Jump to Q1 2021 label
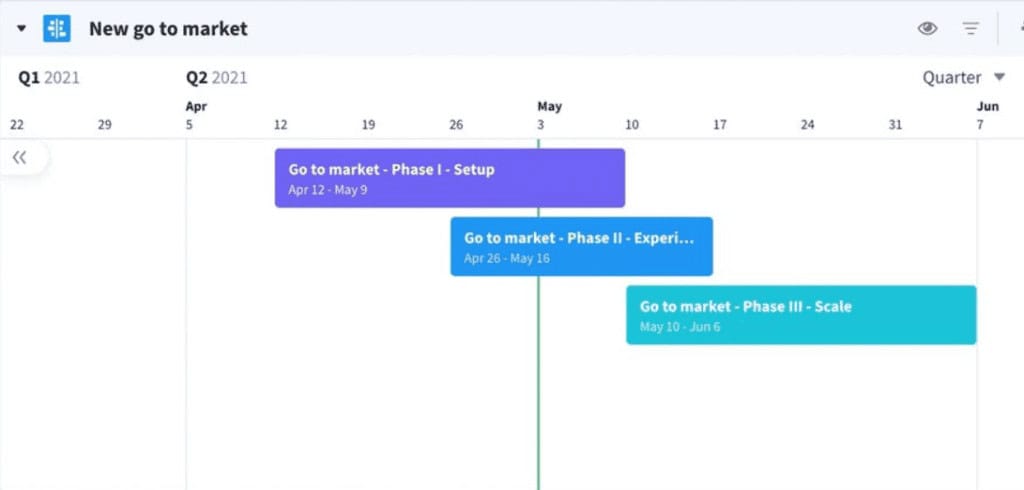This screenshot has height=490, width=1024. [48, 78]
